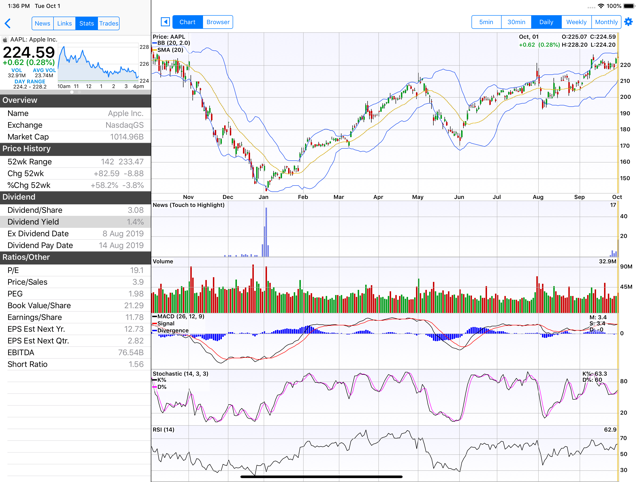Tap the 224.59 current price
The image size is (643, 482).
pyautogui.click(x=29, y=52)
